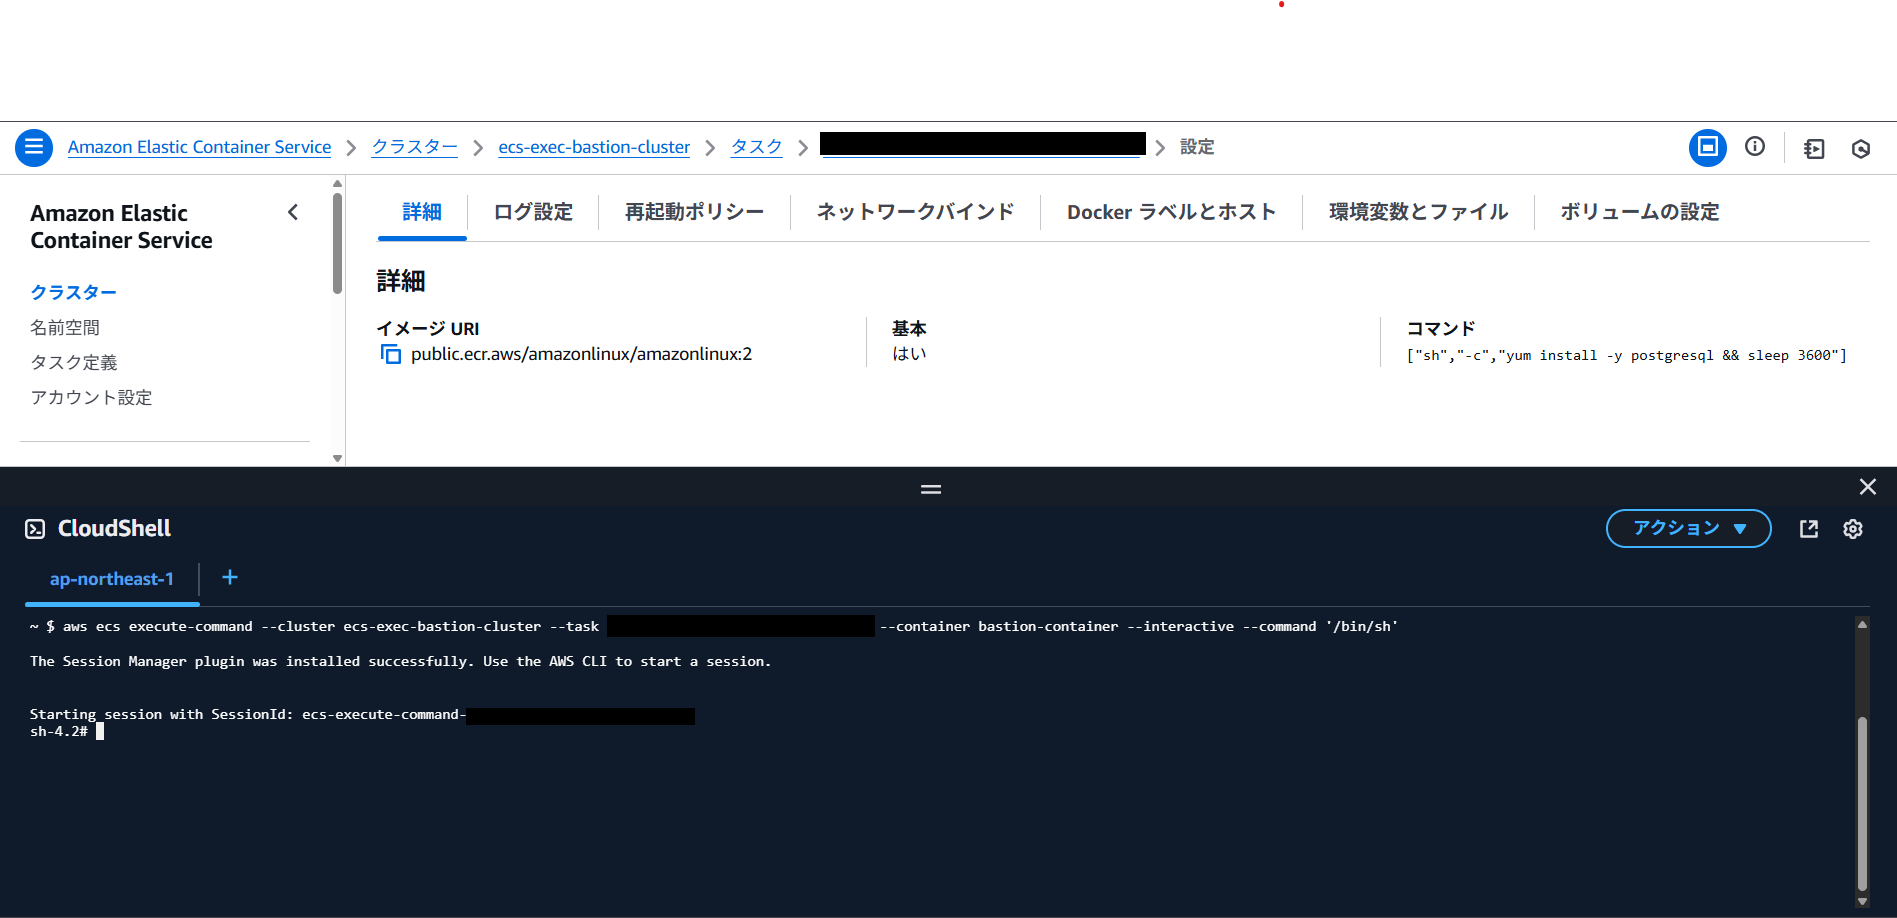Open 名前空間 in the sidebar
This screenshot has height=918, width=1897.
click(65, 327)
